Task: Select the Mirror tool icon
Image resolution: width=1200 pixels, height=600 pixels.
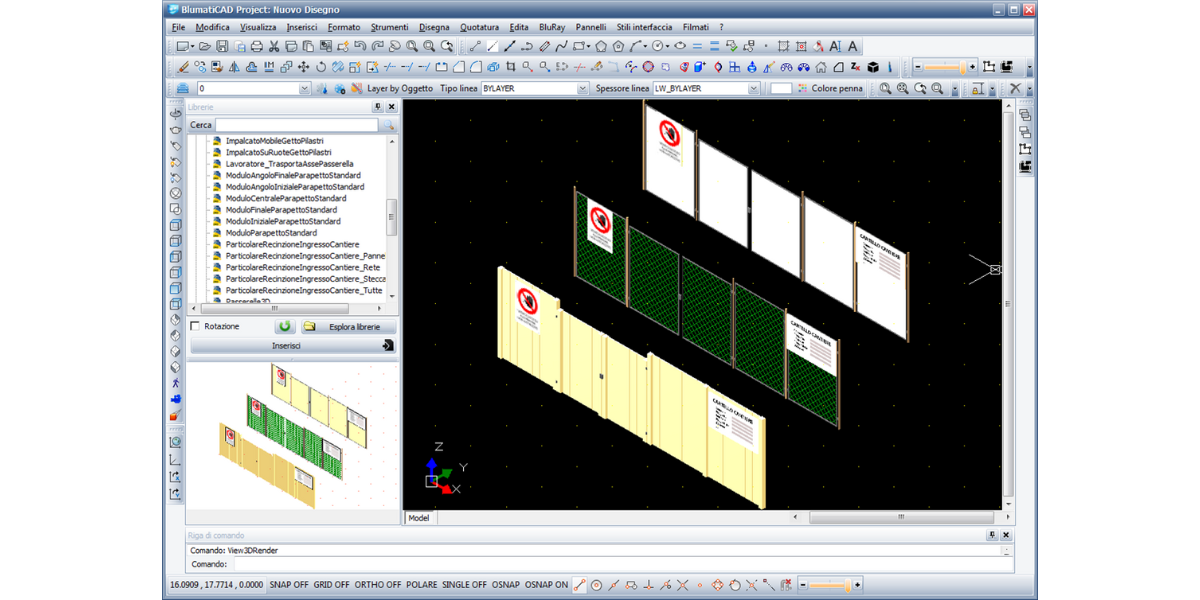Action: point(234,67)
